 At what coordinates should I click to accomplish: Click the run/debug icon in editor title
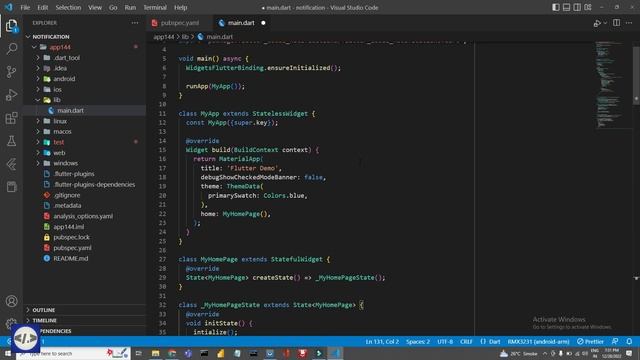coord(597,23)
